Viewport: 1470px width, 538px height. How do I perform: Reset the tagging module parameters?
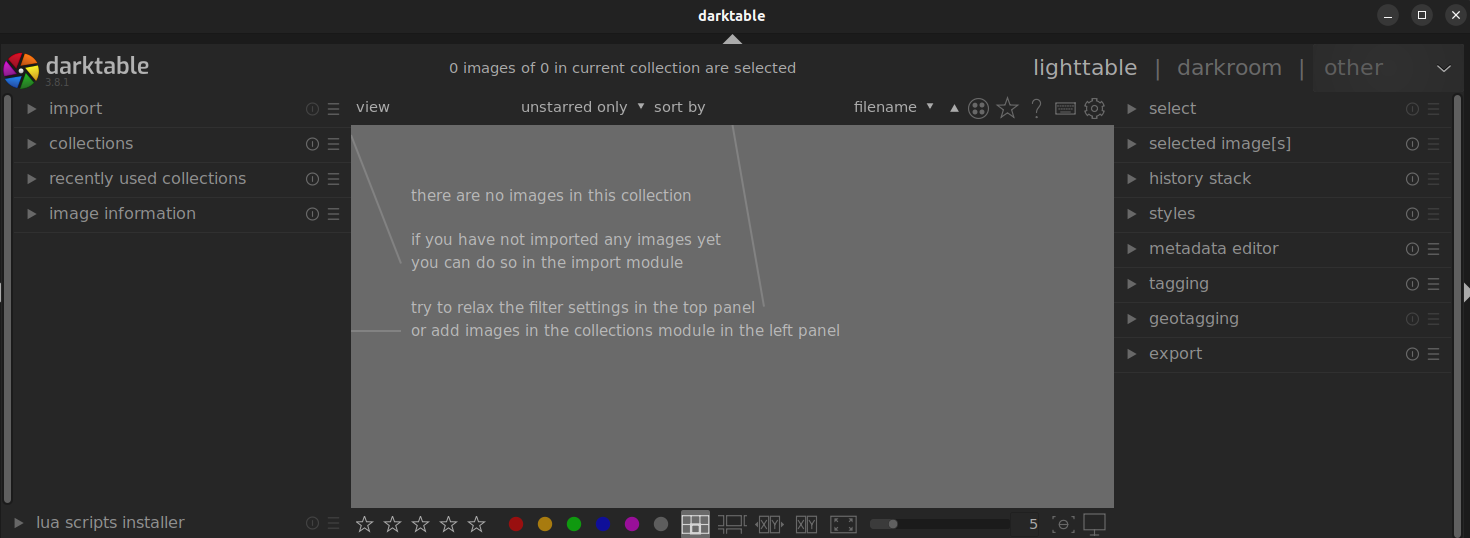tap(1412, 284)
